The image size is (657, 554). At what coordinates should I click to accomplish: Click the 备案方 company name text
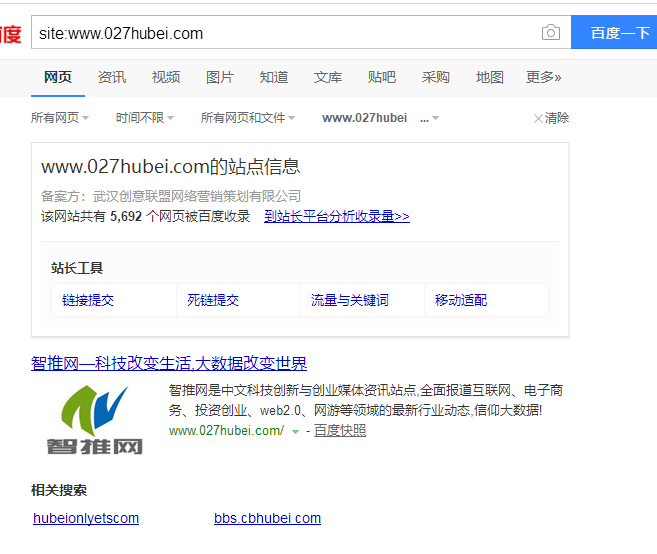(197, 196)
